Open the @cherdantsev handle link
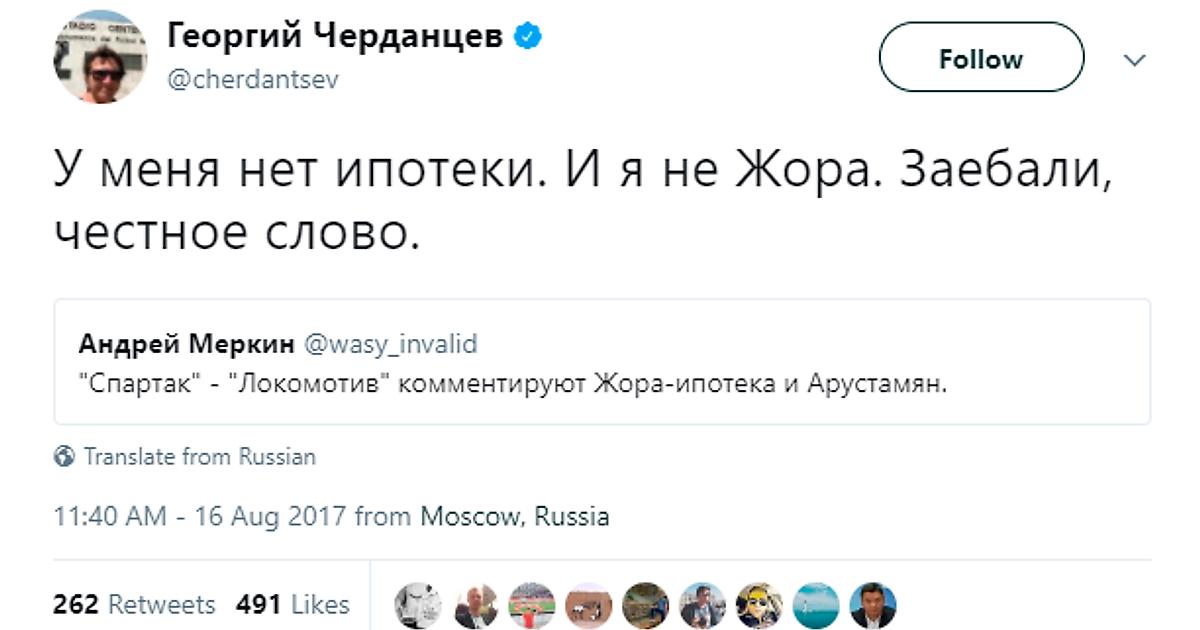 [x=252, y=80]
